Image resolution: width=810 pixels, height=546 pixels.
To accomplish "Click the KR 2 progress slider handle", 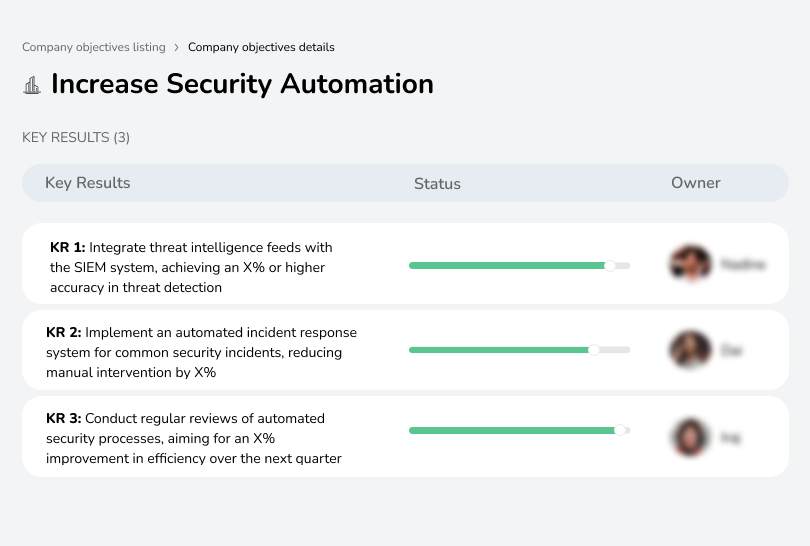I will click(x=594, y=350).
